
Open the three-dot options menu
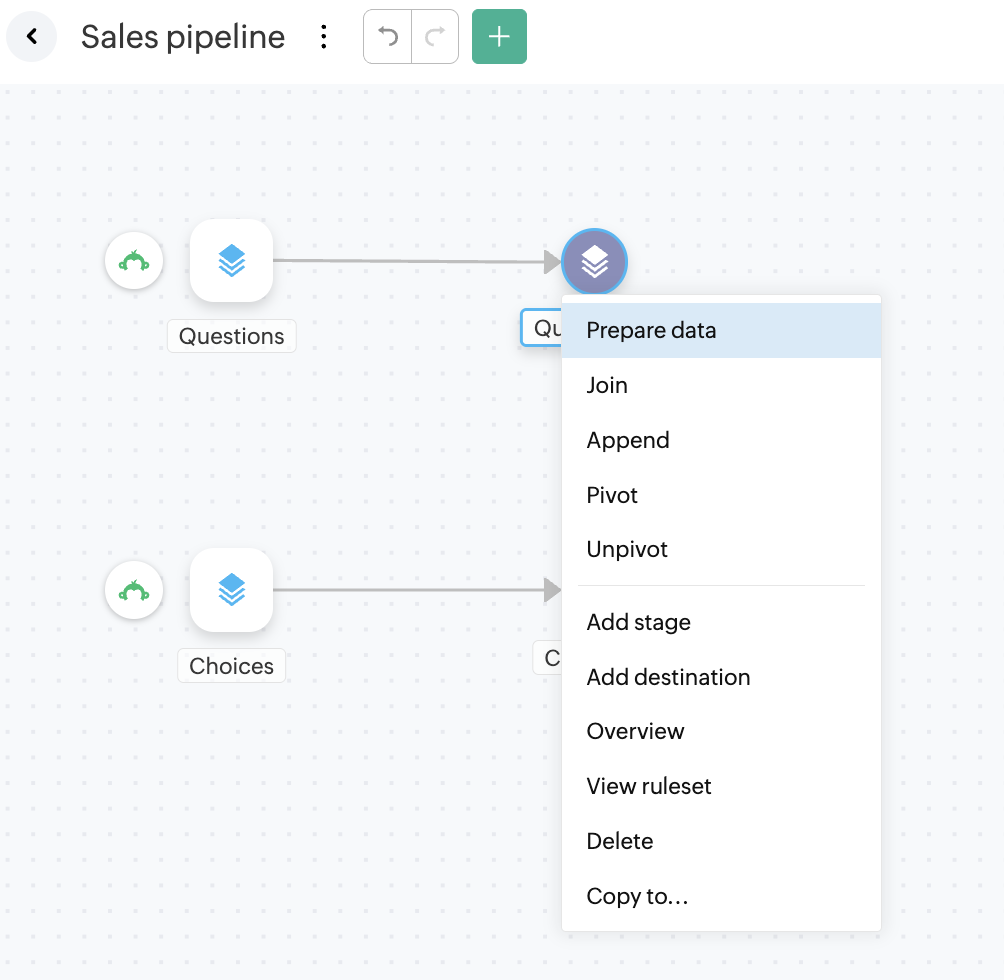click(x=323, y=37)
